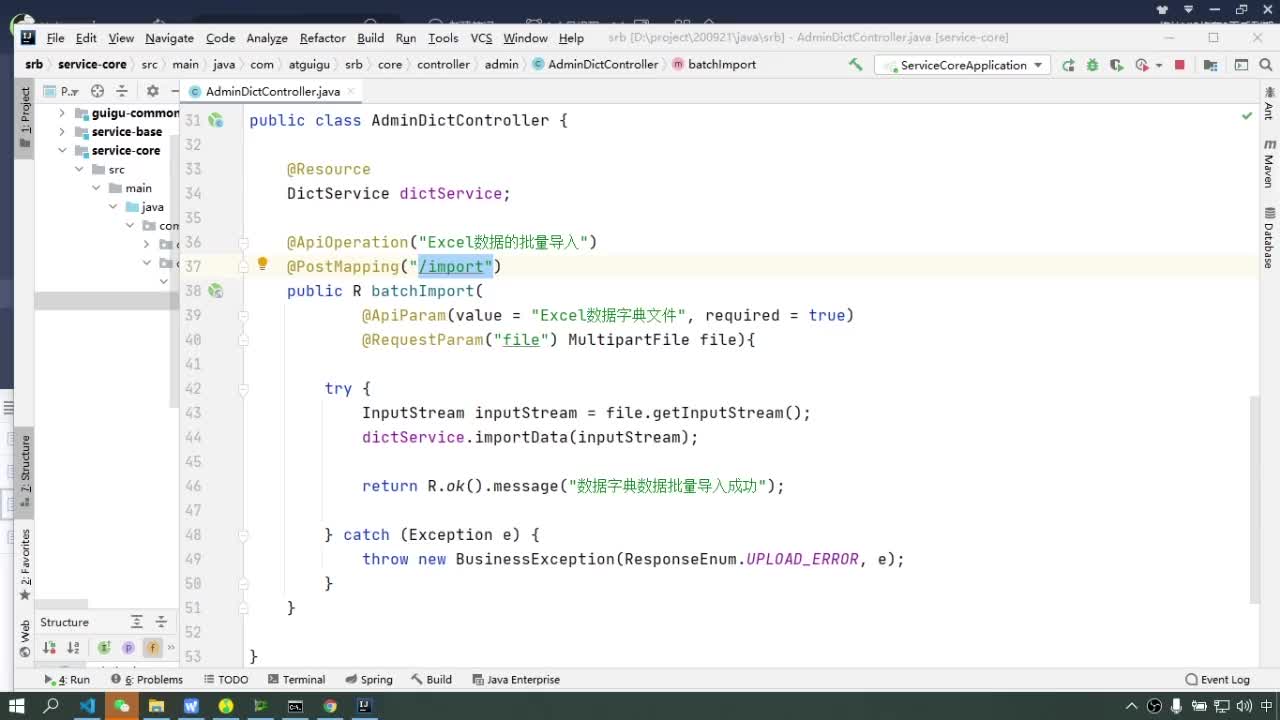Open the Spring tool window
Screen dimensions: 1280x720
(x=369, y=679)
